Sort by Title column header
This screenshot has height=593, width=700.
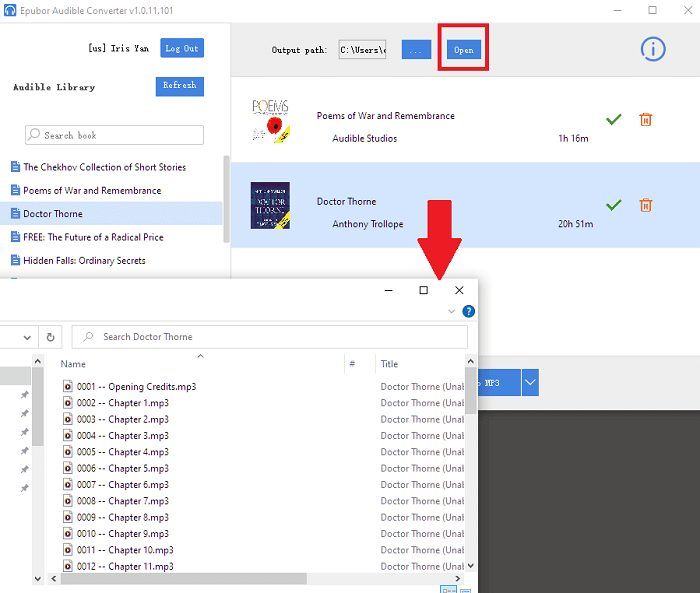(x=389, y=364)
